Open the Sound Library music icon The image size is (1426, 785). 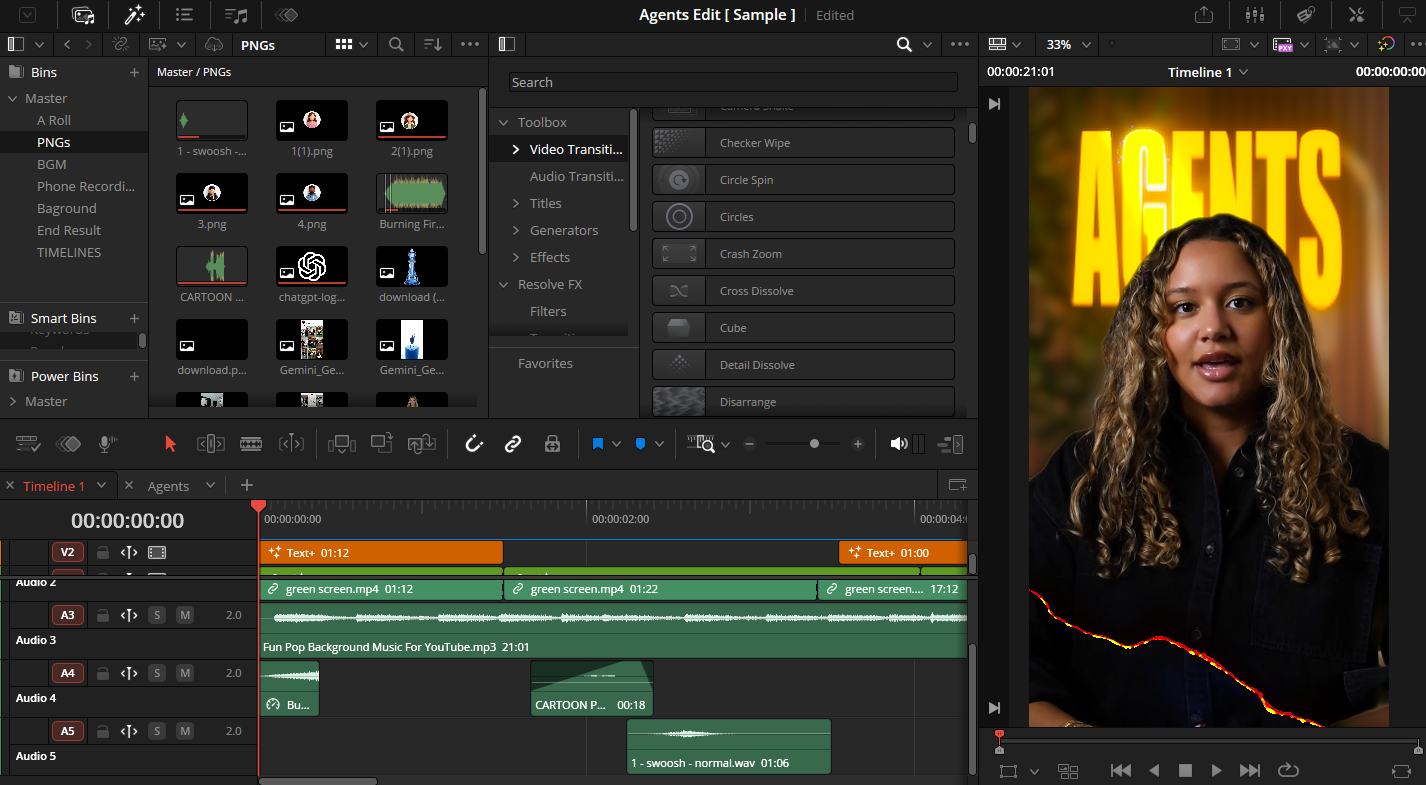click(236, 15)
